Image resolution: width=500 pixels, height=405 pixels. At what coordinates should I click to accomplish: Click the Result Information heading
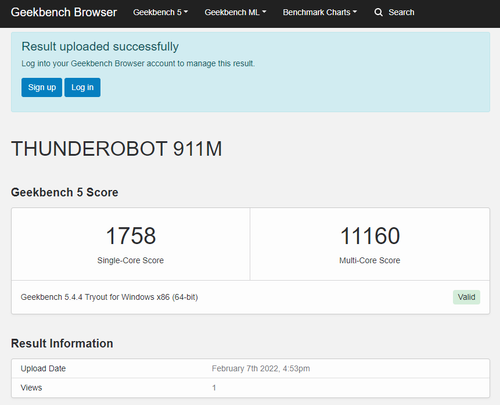pos(62,343)
